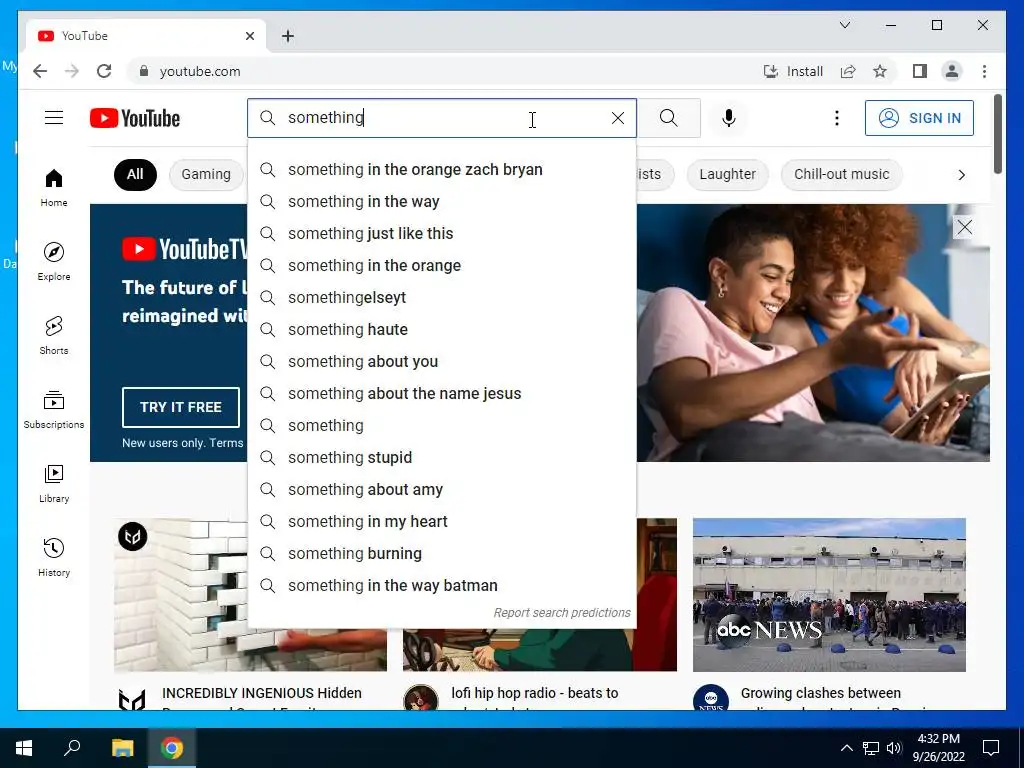Open 'Growing clashes between' video title

[x=820, y=693]
